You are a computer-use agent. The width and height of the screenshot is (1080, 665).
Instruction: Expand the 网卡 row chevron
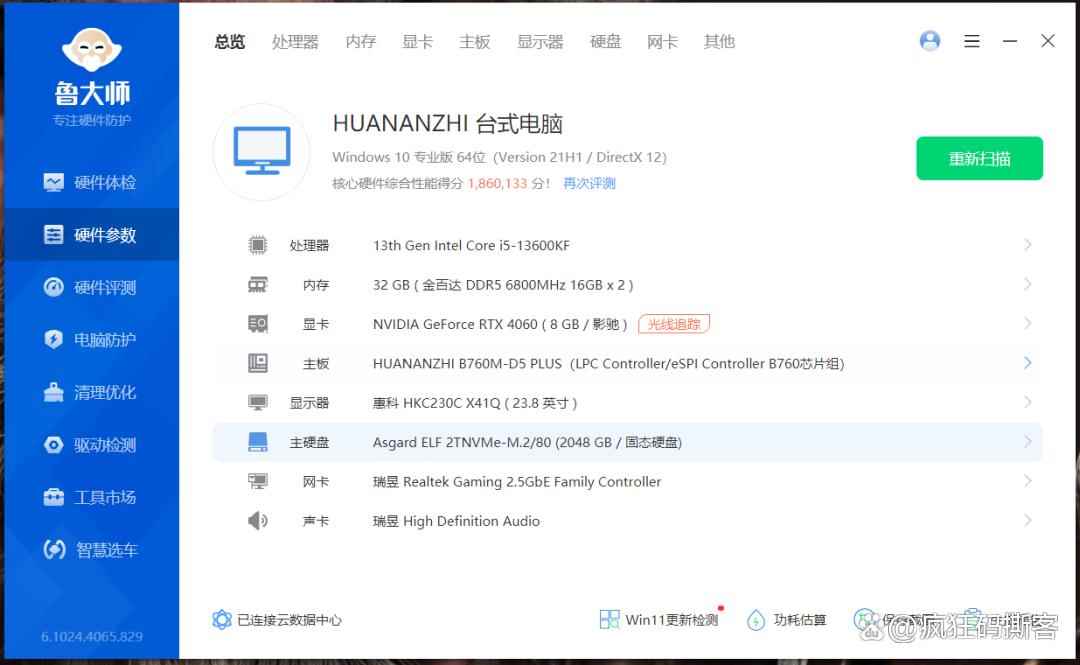pyautogui.click(x=1028, y=480)
